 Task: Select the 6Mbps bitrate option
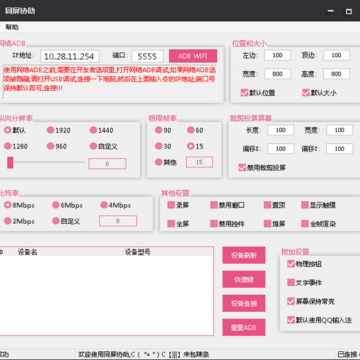56,205
